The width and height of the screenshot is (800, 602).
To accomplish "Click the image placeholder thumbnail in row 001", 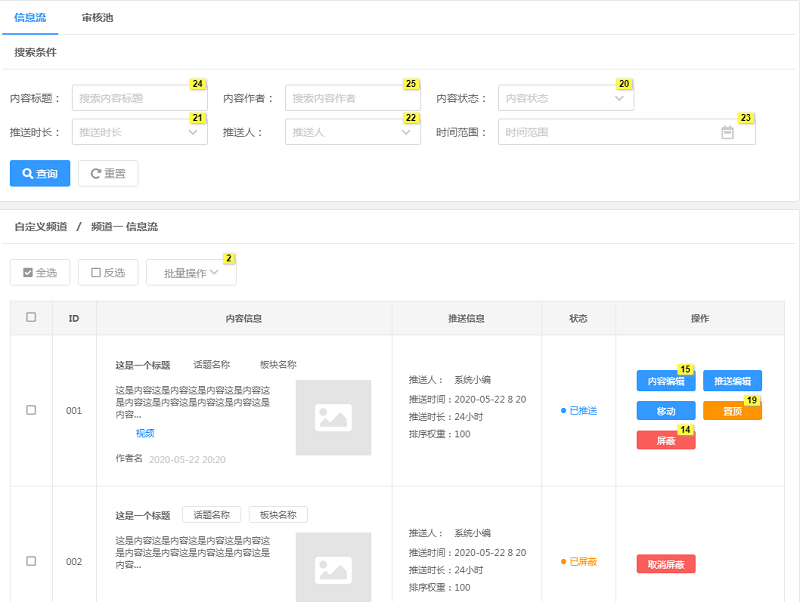I will coord(333,417).
